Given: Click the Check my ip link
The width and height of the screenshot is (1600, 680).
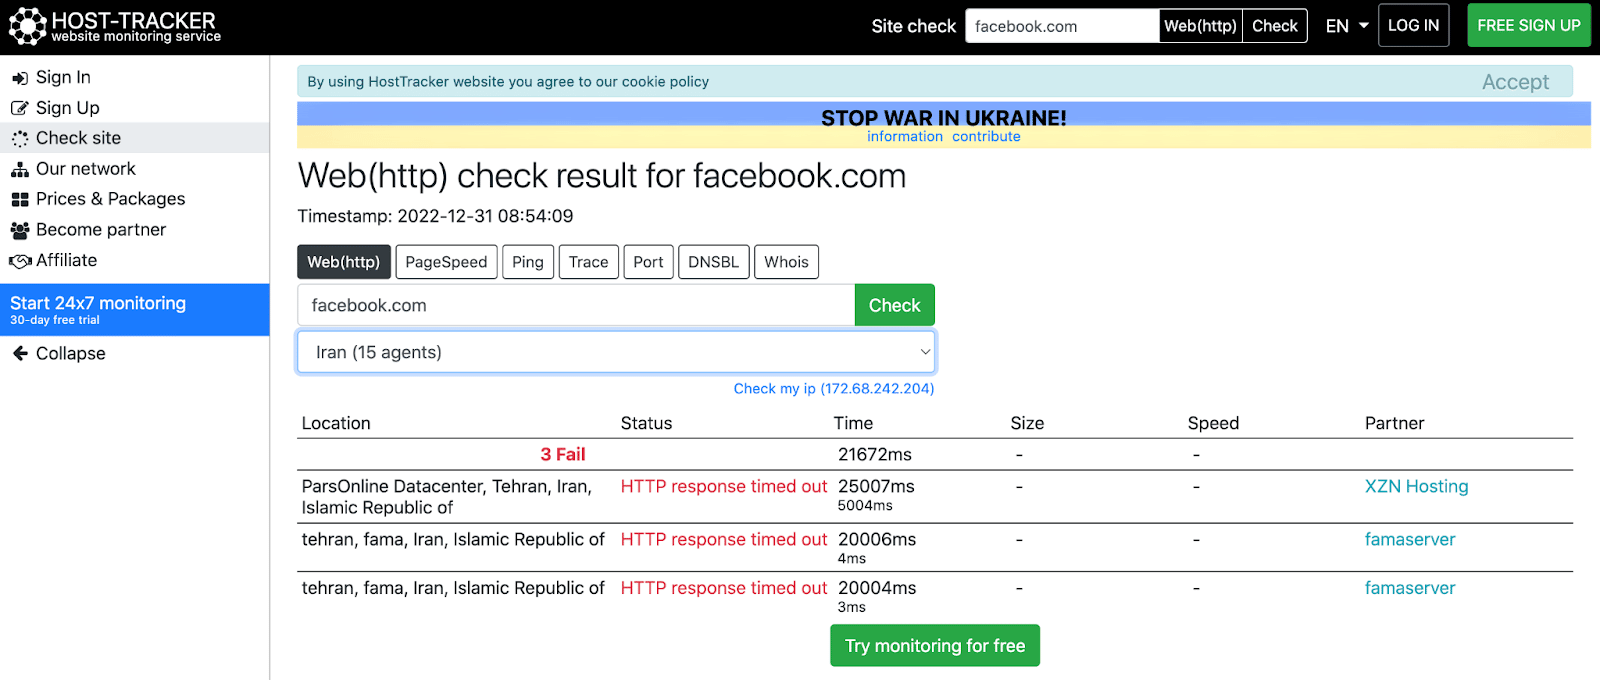Looking at the screenshot, I should pos(833,389).
